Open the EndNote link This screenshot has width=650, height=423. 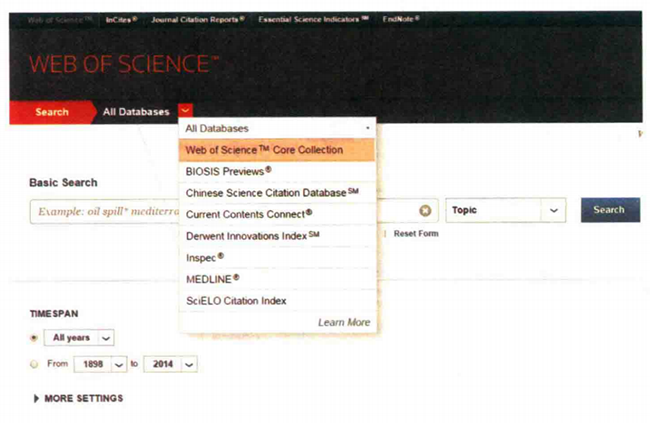401,19
